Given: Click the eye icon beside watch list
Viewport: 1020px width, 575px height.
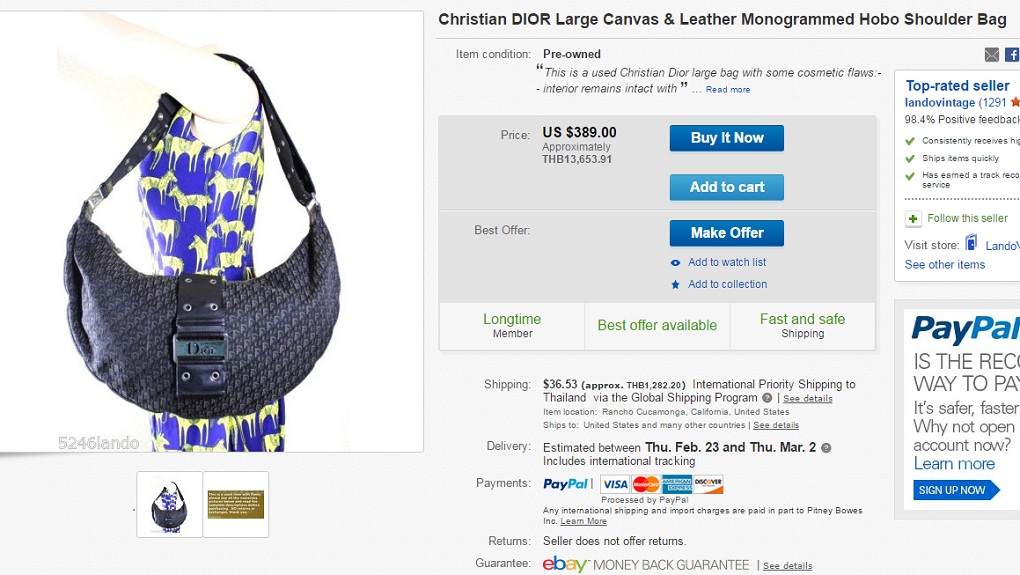Looking at the screenshot, I should tap(675, 263).
